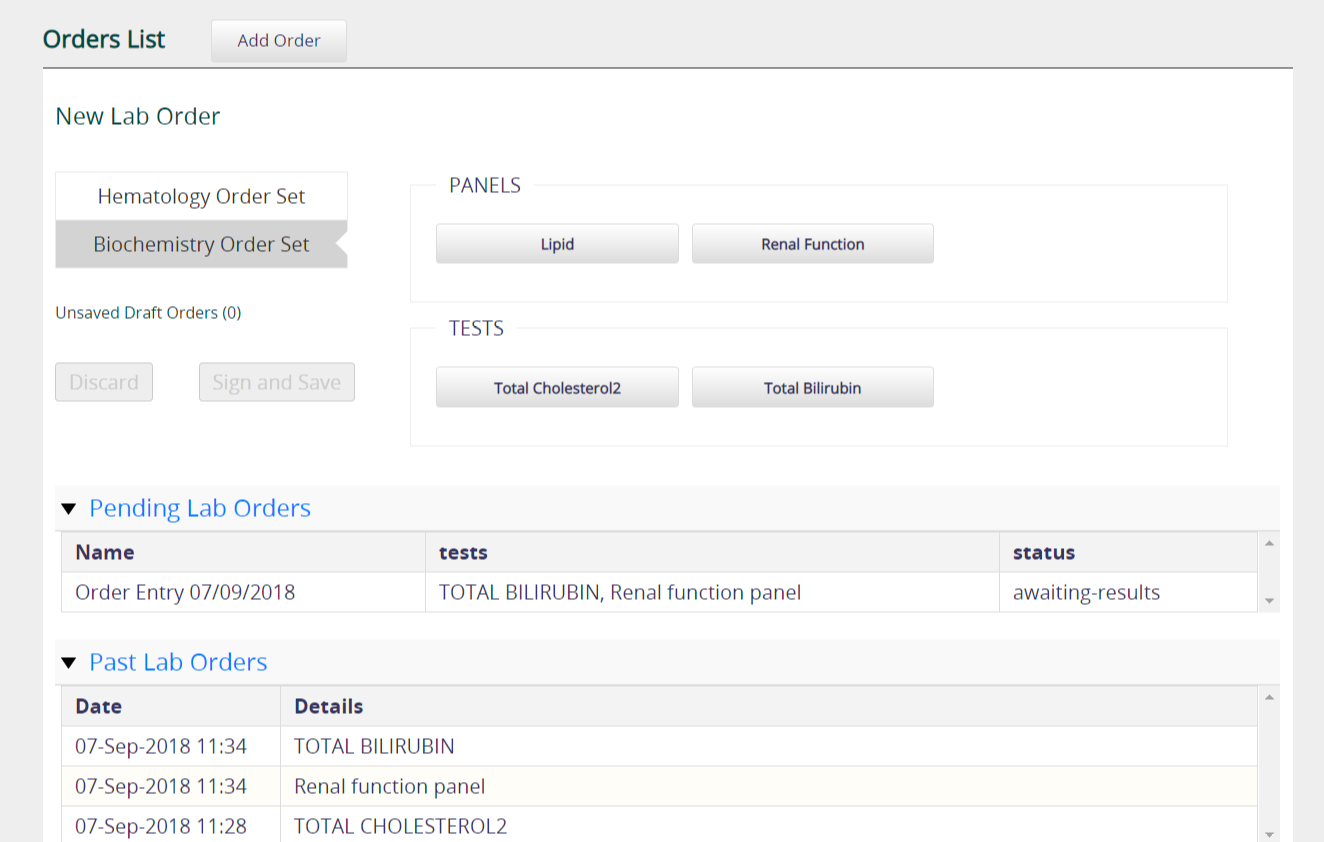
Task: Click the Past Lab Orders scrollbar down arrow
Action: (1269, 832)
